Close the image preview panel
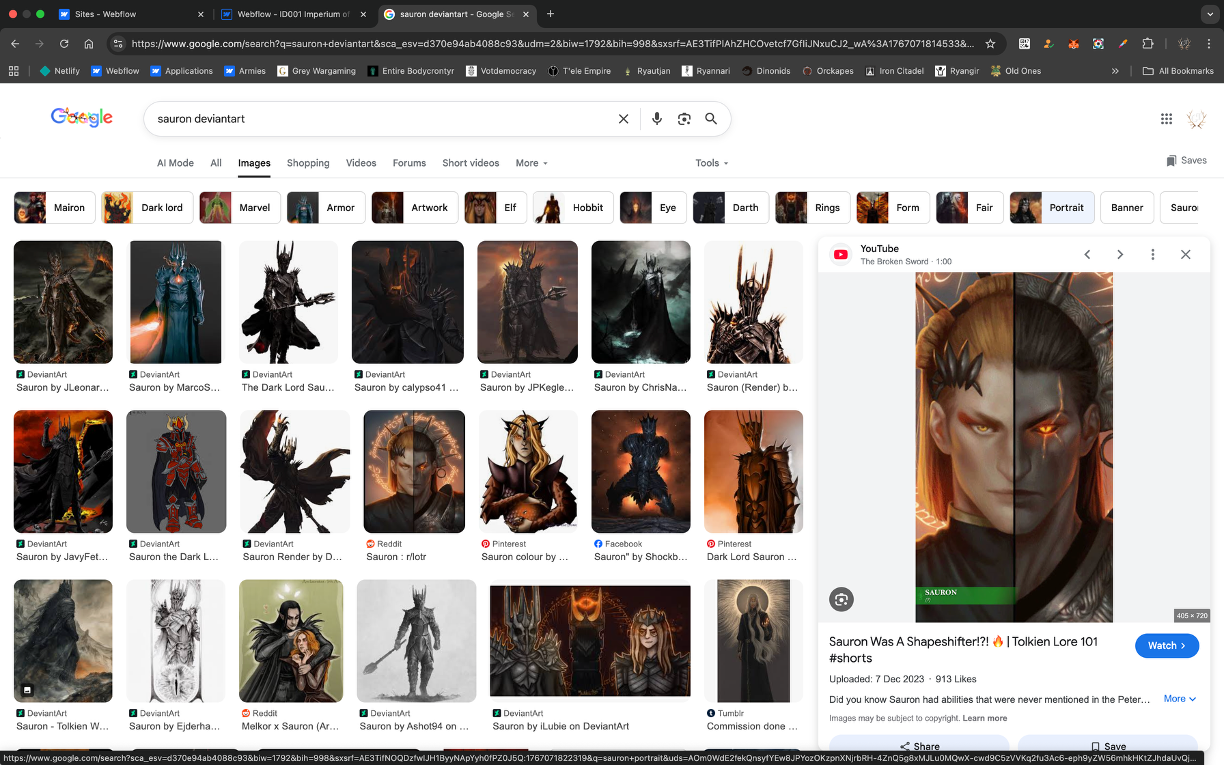1224x766 pixels. coord(1185,254)
